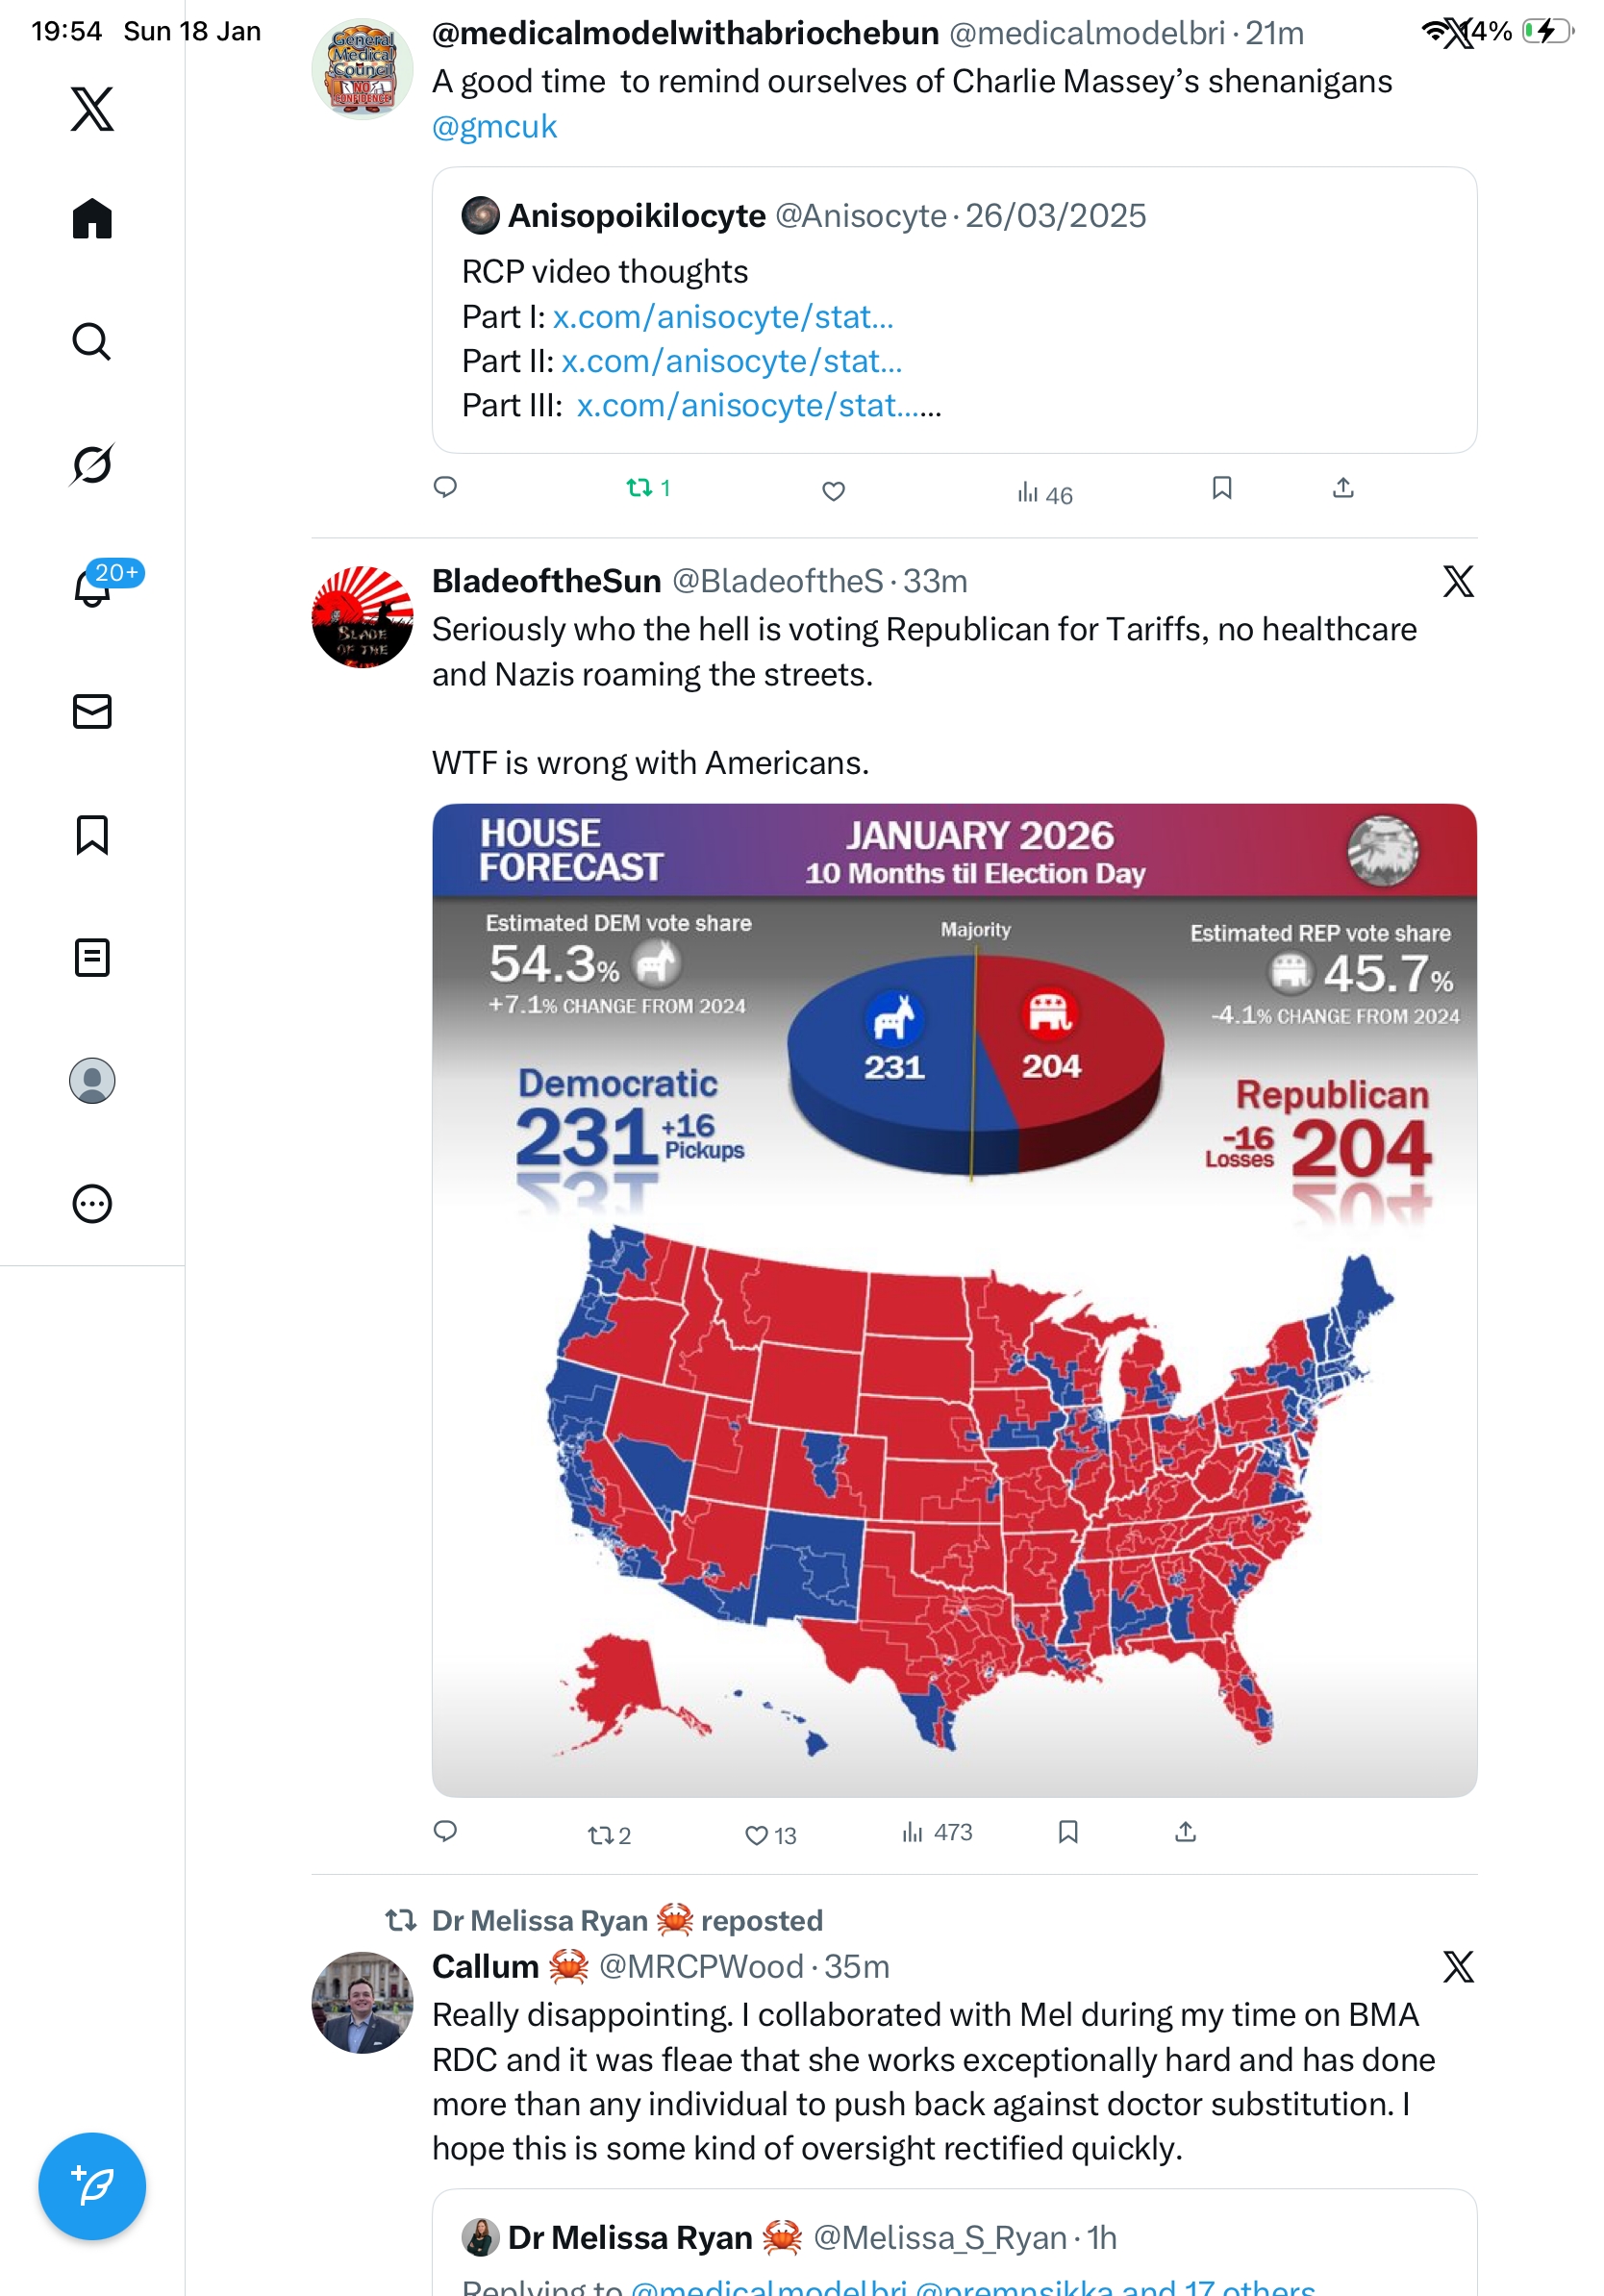This screenshot has height=2296, width=1604.
Task: Open Grok from the sidebar
Action: (92, 464)
